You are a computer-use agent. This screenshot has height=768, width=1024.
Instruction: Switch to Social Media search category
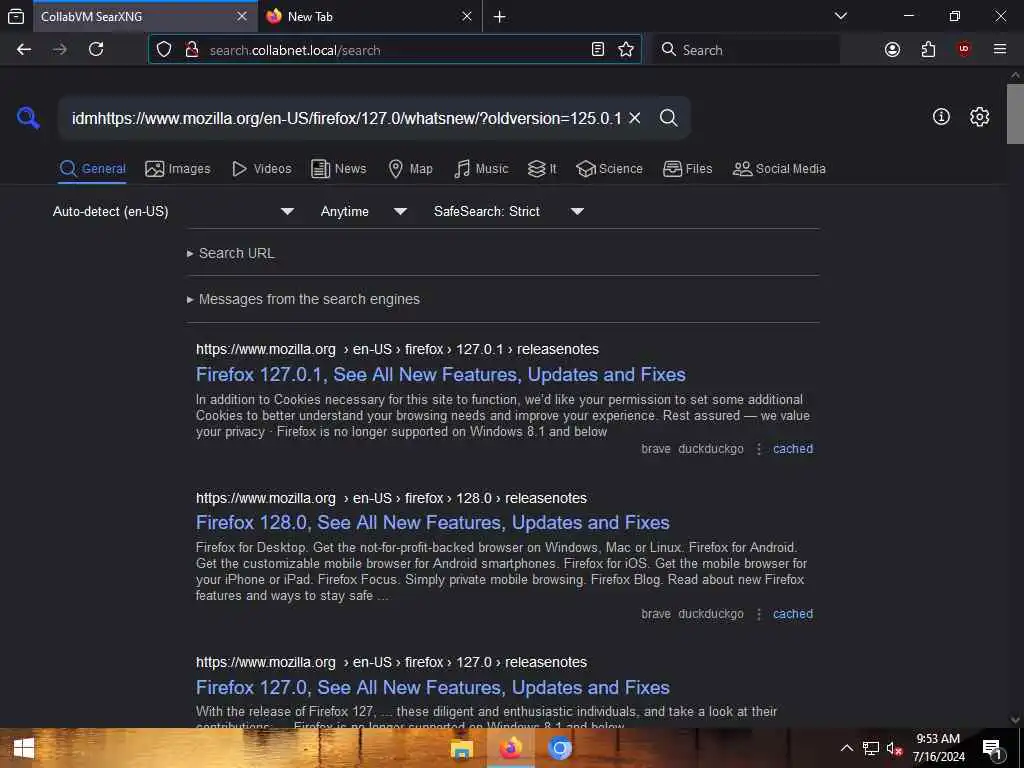(x=779, y=168)
